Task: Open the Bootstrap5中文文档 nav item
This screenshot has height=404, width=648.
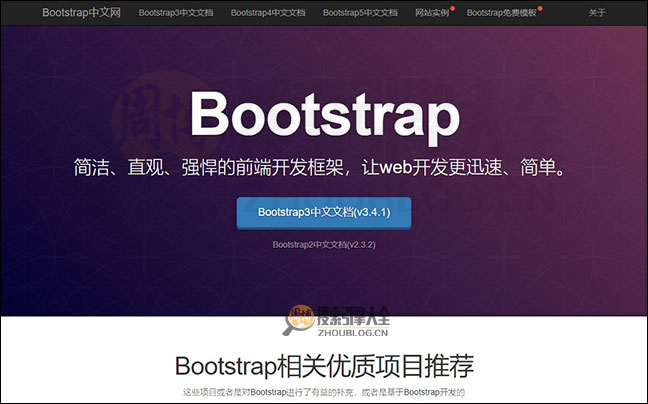Action: (360, 13)
